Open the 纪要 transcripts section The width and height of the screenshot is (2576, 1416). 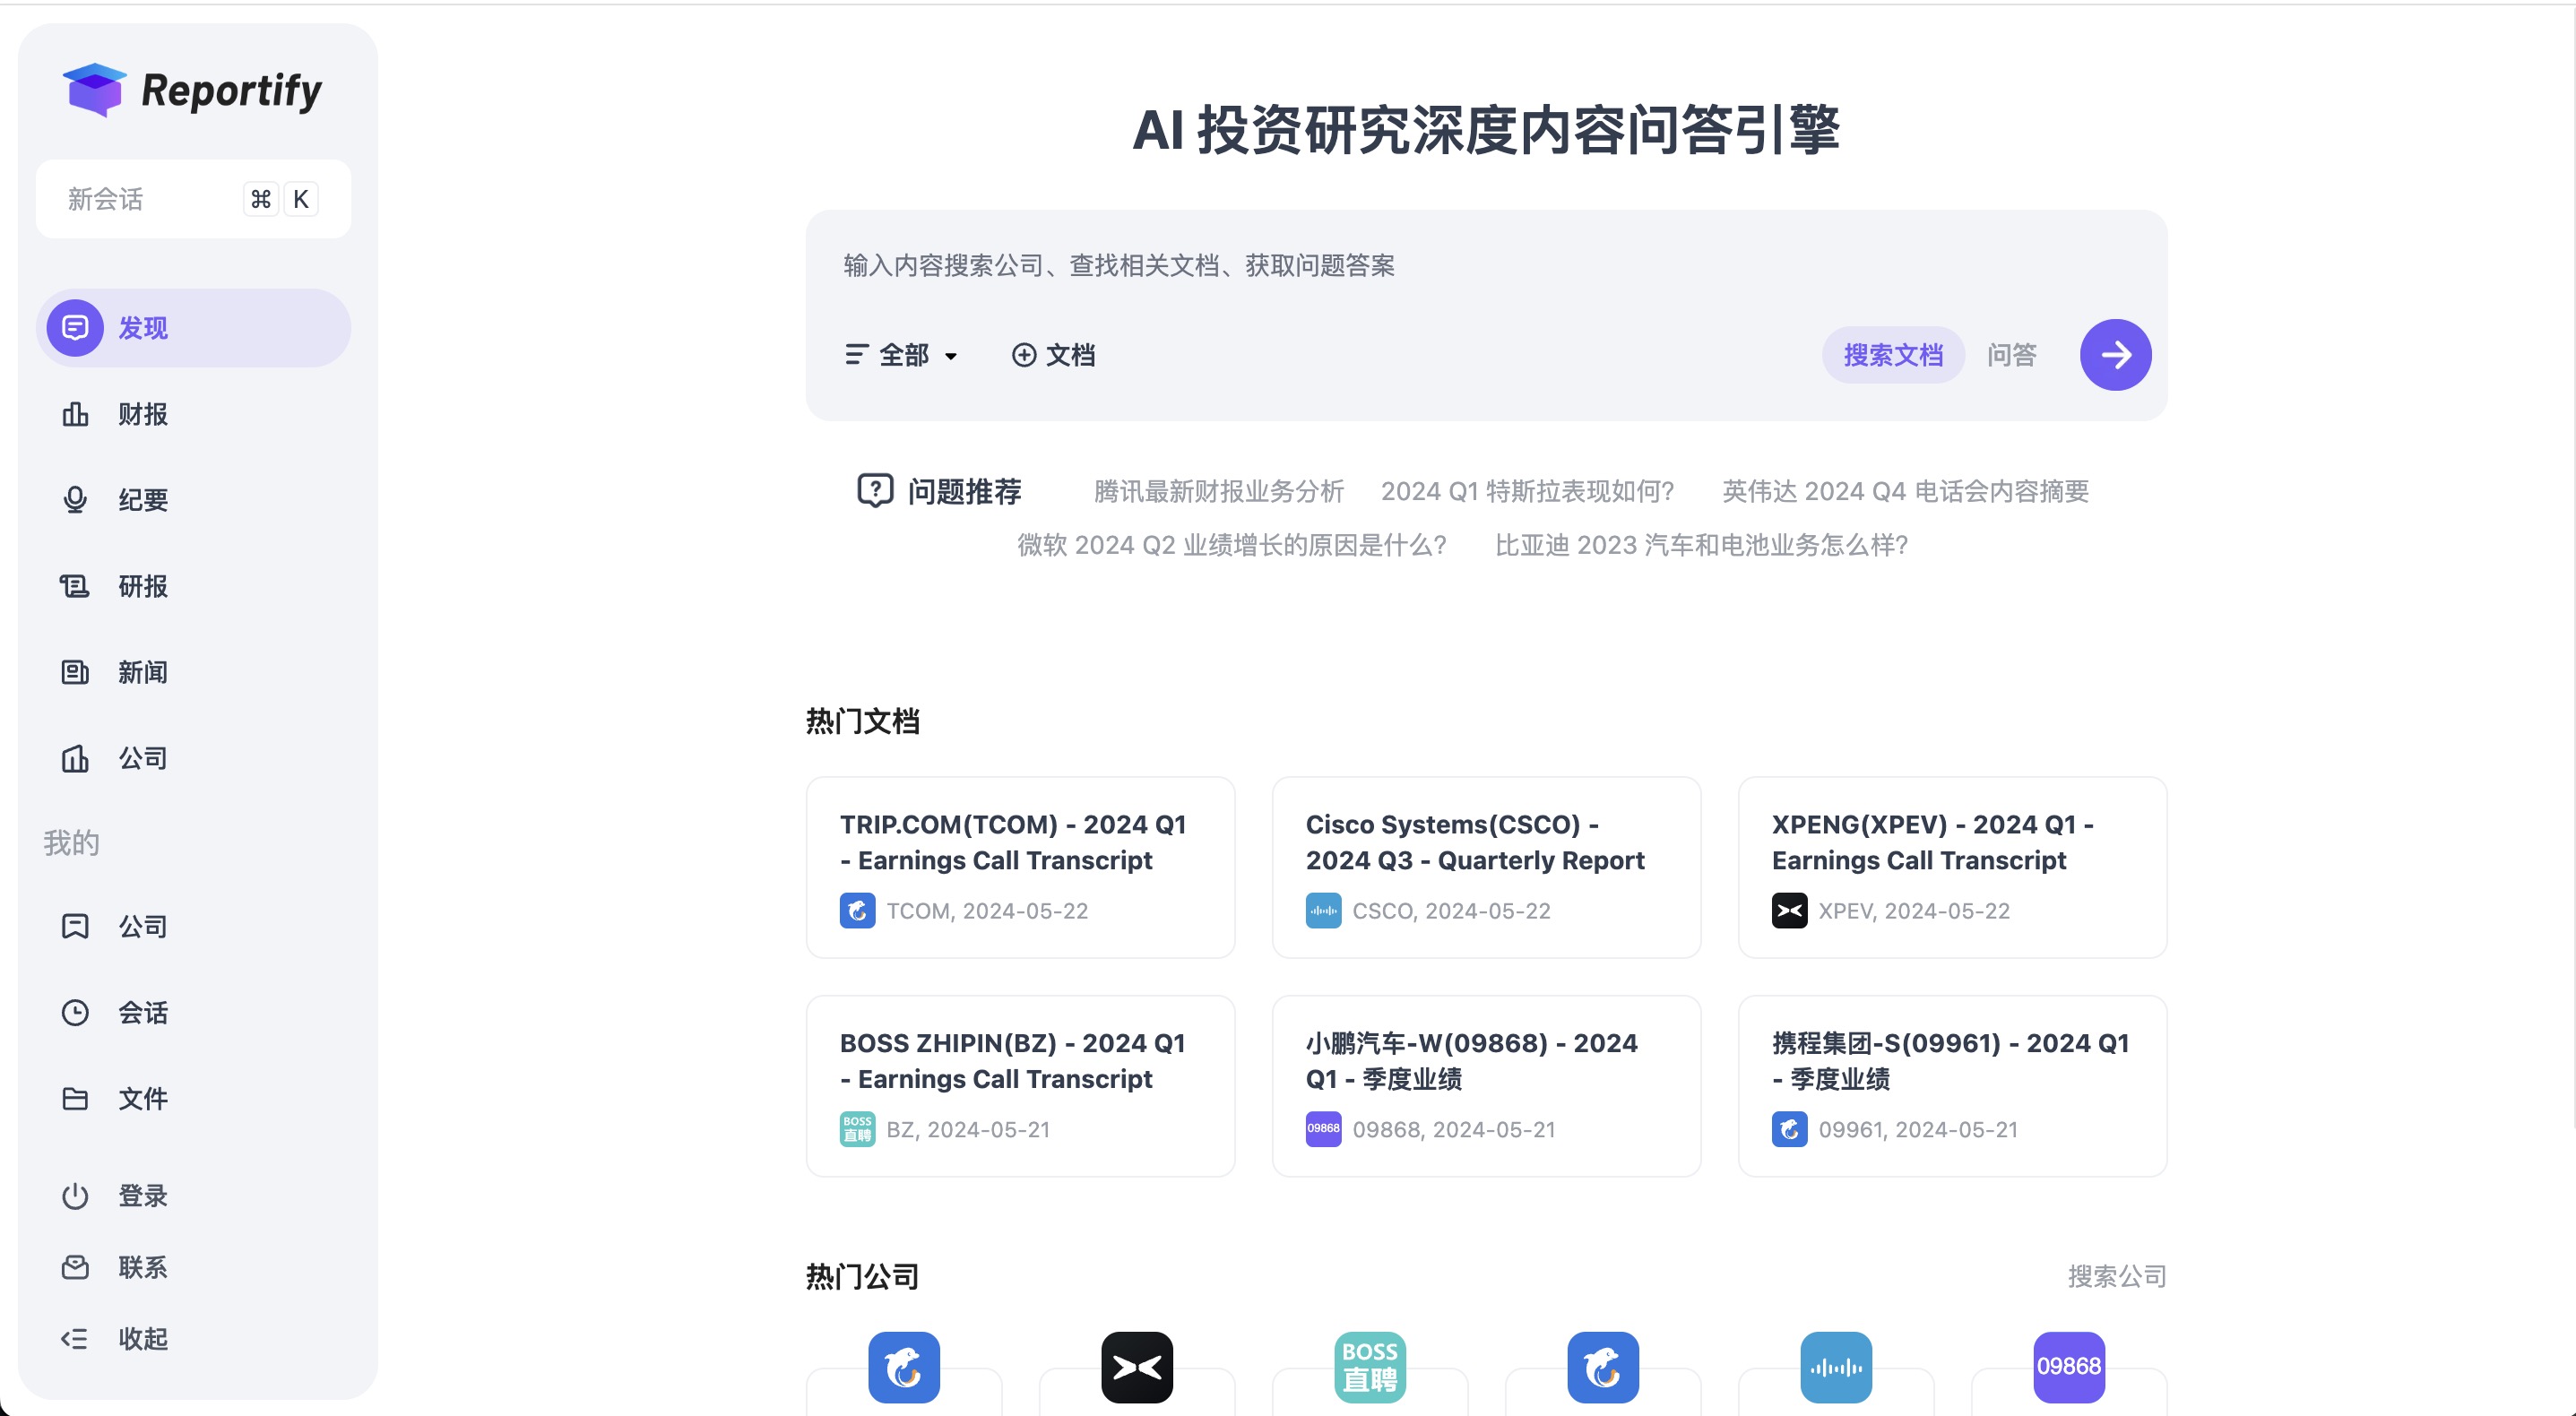click(x=193, y=500)
